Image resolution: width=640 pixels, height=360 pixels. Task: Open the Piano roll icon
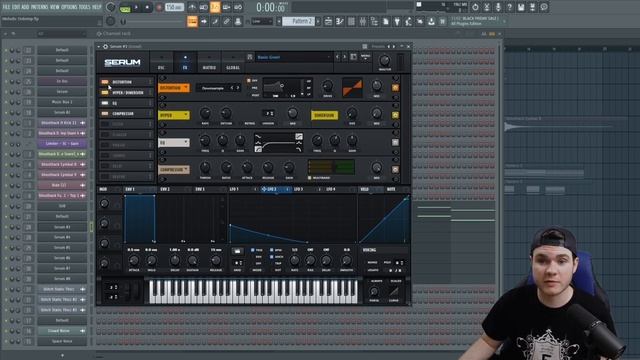(x=340, y=22)
